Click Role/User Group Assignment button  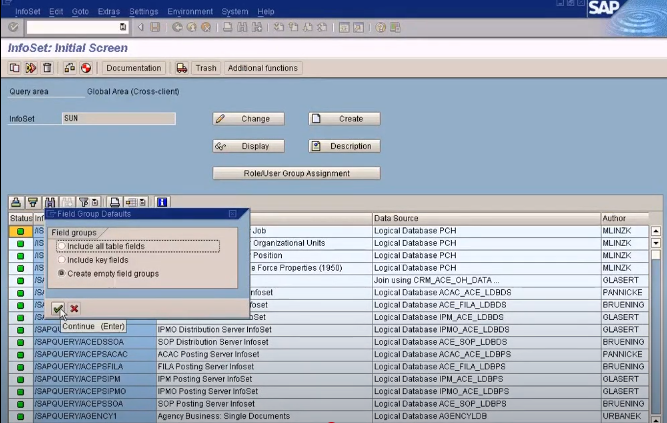(296, 173)
